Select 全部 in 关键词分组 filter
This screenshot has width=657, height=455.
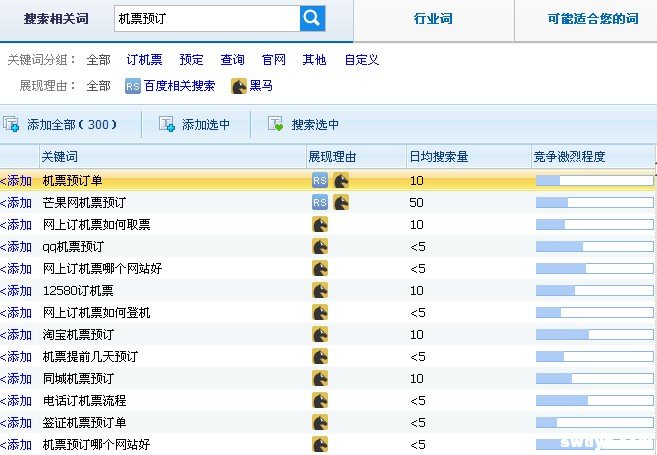[98, 60]
